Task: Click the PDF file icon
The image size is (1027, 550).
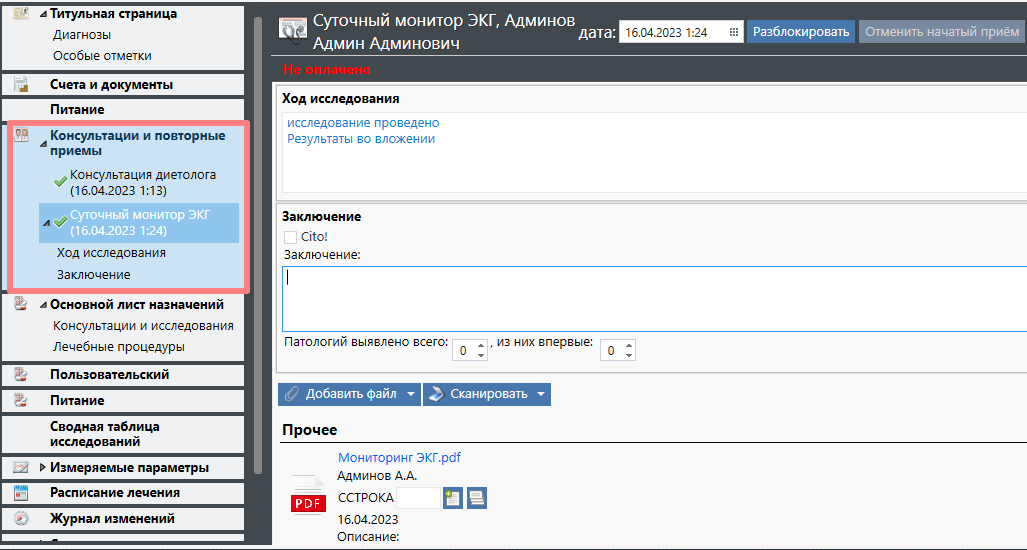Action: coord(308,502)
